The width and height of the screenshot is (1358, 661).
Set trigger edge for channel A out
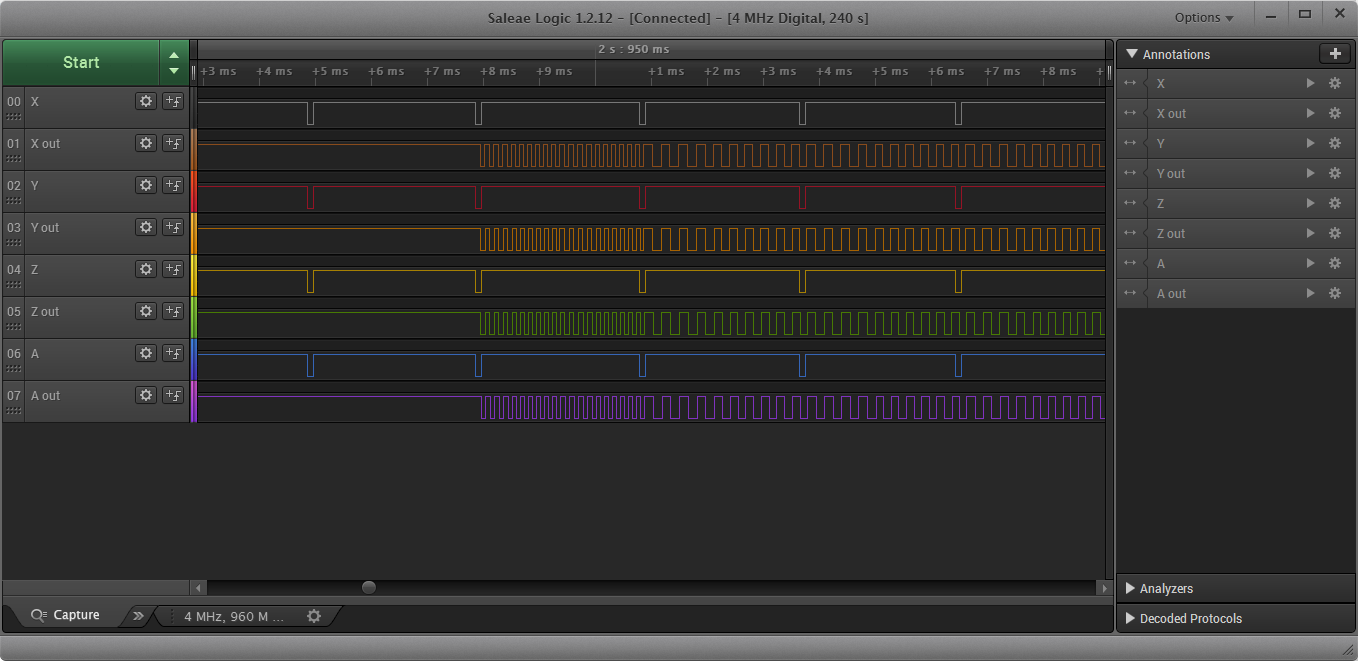[x=173, y=395]
